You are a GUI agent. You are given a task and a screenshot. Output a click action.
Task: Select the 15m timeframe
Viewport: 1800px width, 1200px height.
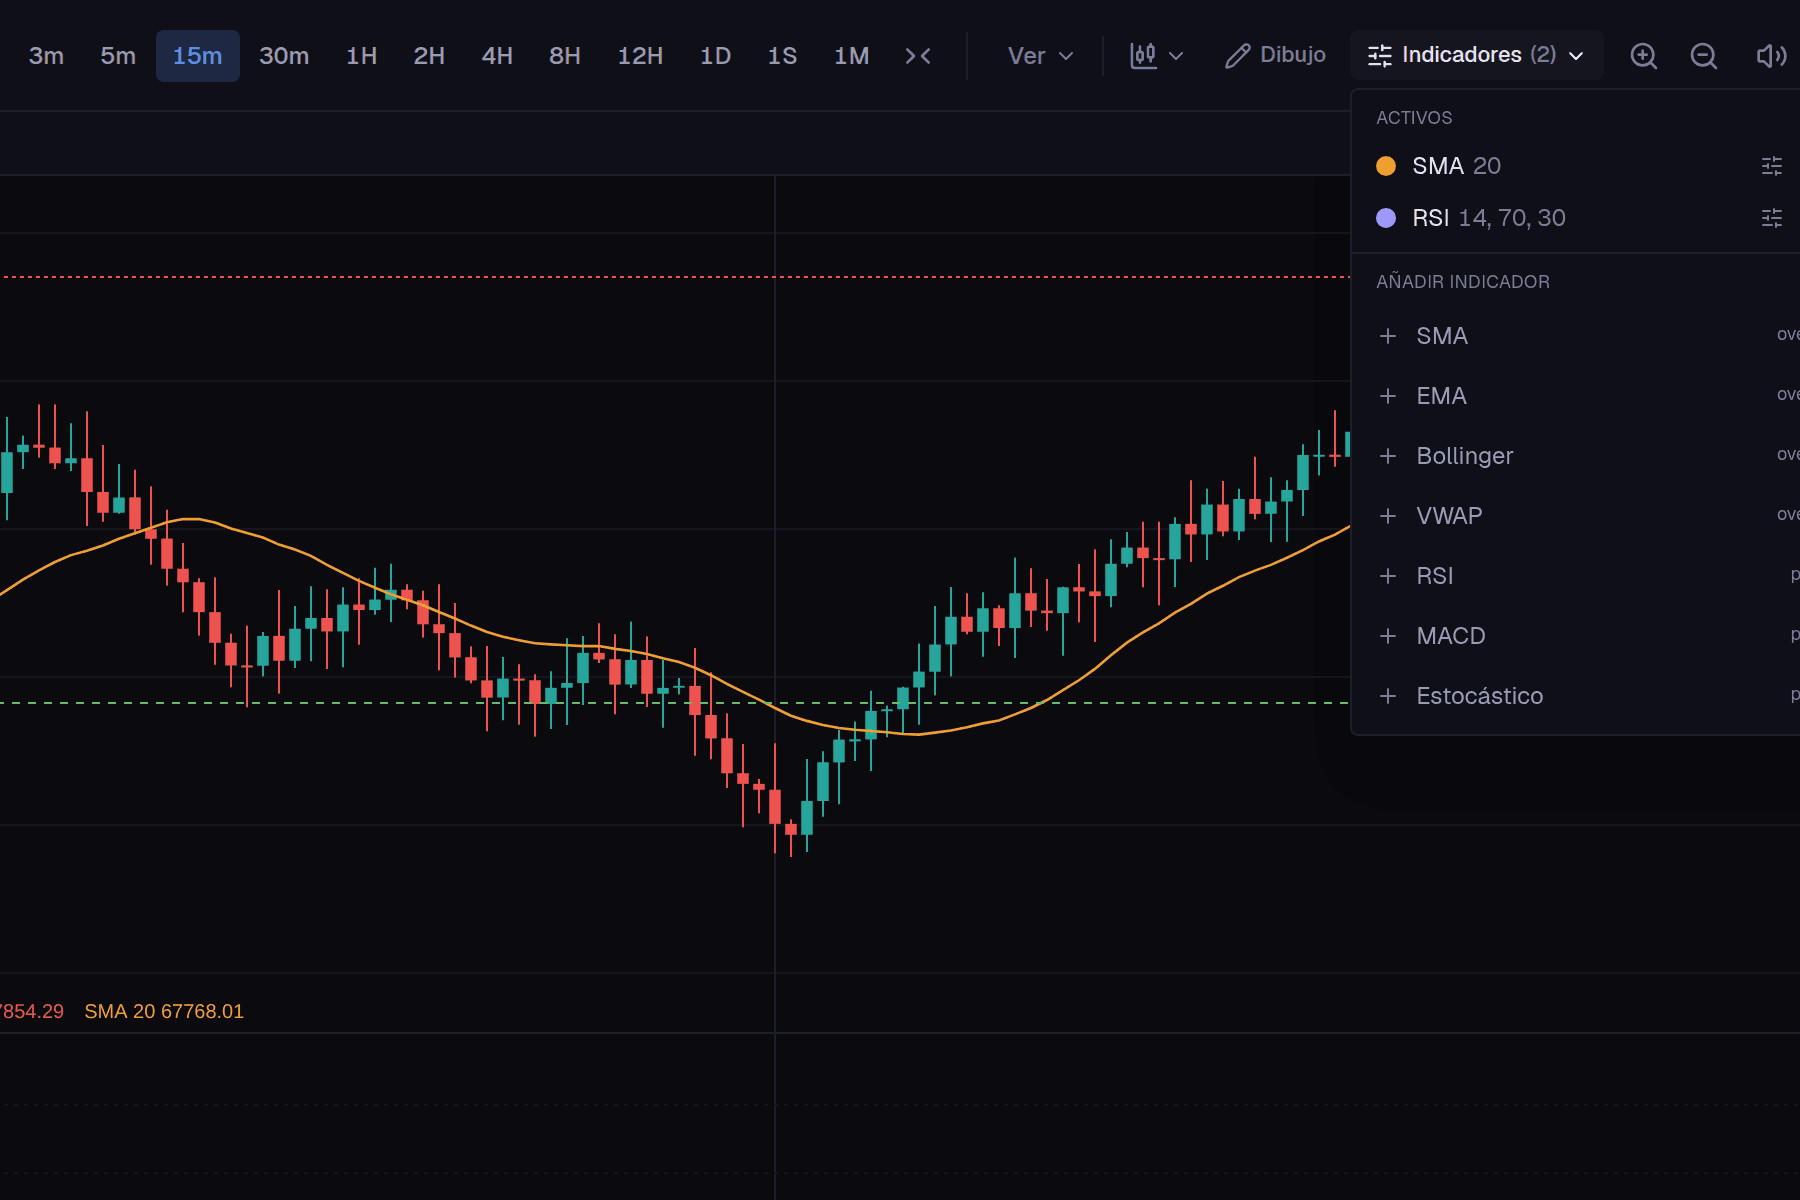pyautogui.click(x=197, y=56)
